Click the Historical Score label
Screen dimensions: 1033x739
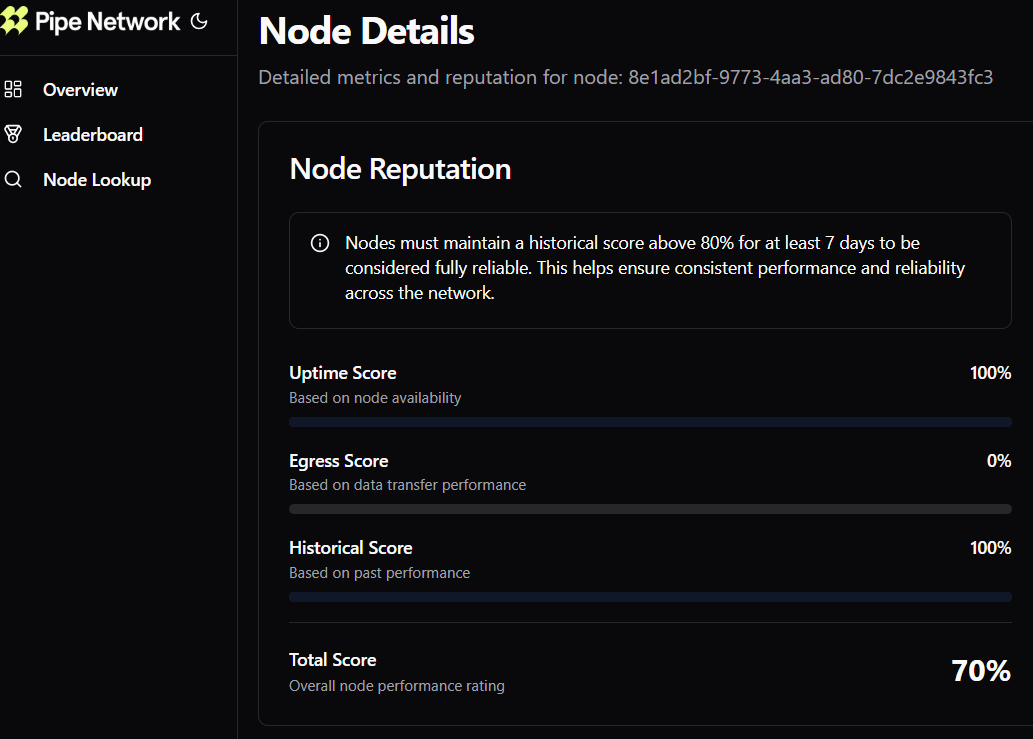pyautogui.click(x=350, y=548)
